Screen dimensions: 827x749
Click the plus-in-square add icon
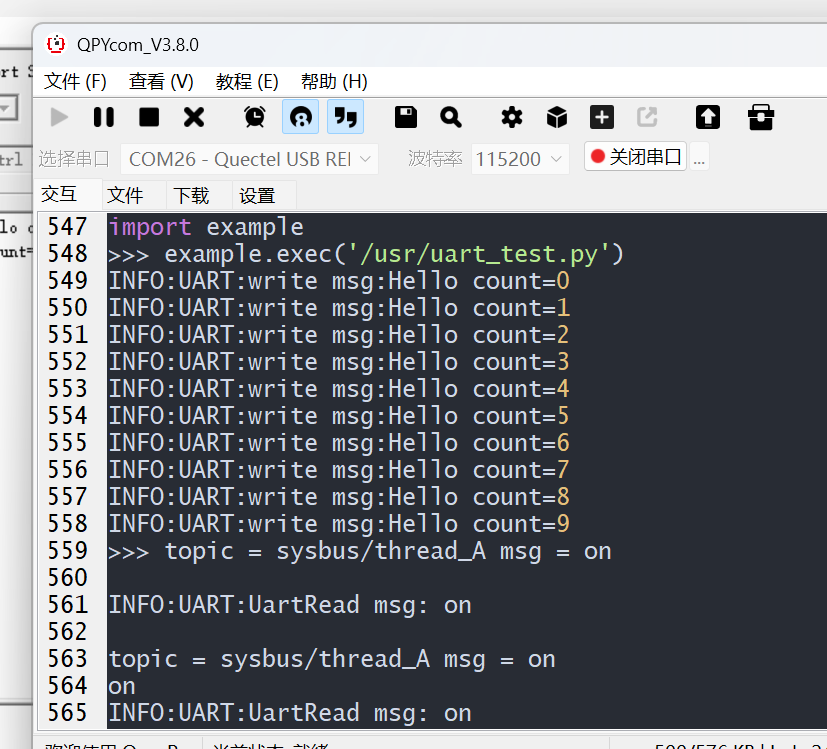coord(602,117)
